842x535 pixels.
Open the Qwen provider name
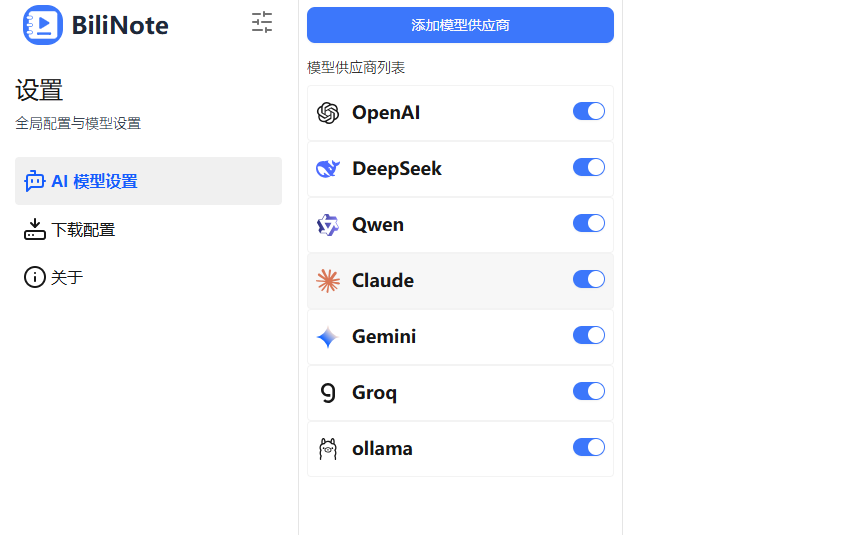[378, 225]
